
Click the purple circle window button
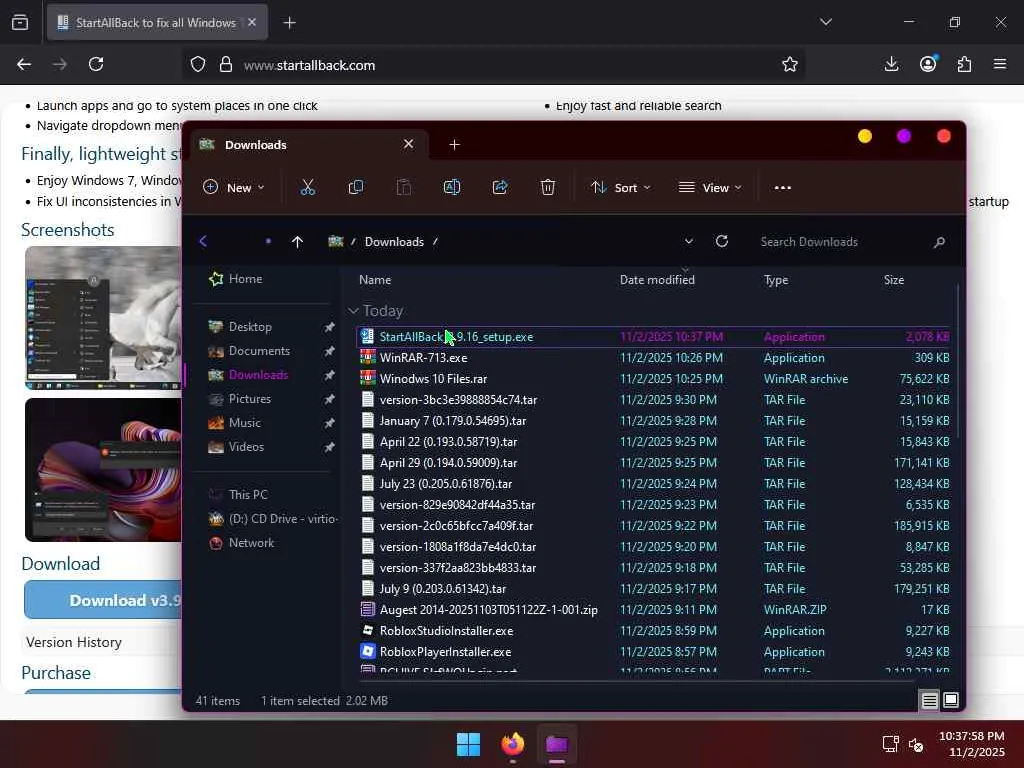coord(904,136)
